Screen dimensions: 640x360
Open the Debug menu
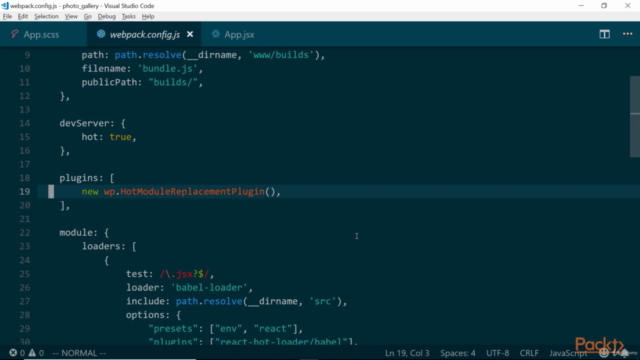click(107, 16)
